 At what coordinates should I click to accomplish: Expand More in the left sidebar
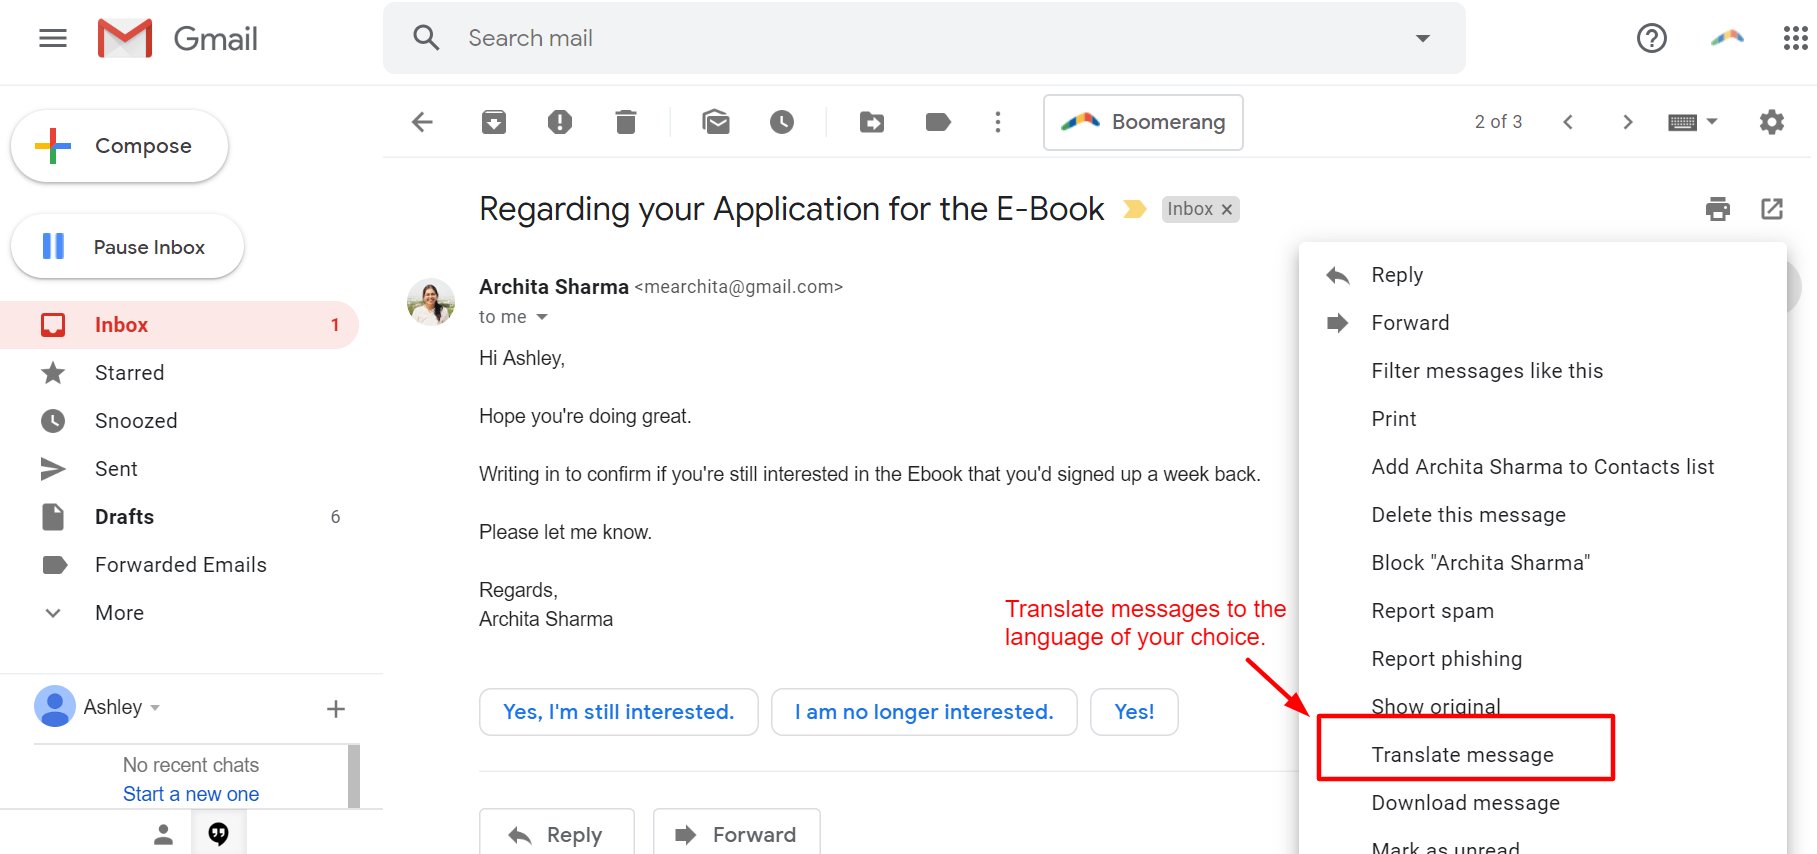119,613
